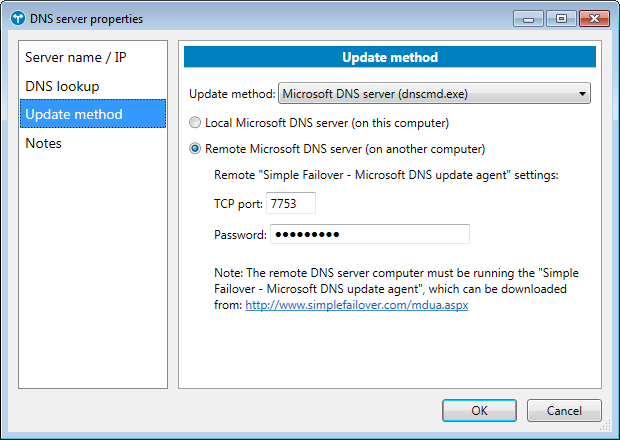Click the blue Update method header bar

click(x=390, y=58)
